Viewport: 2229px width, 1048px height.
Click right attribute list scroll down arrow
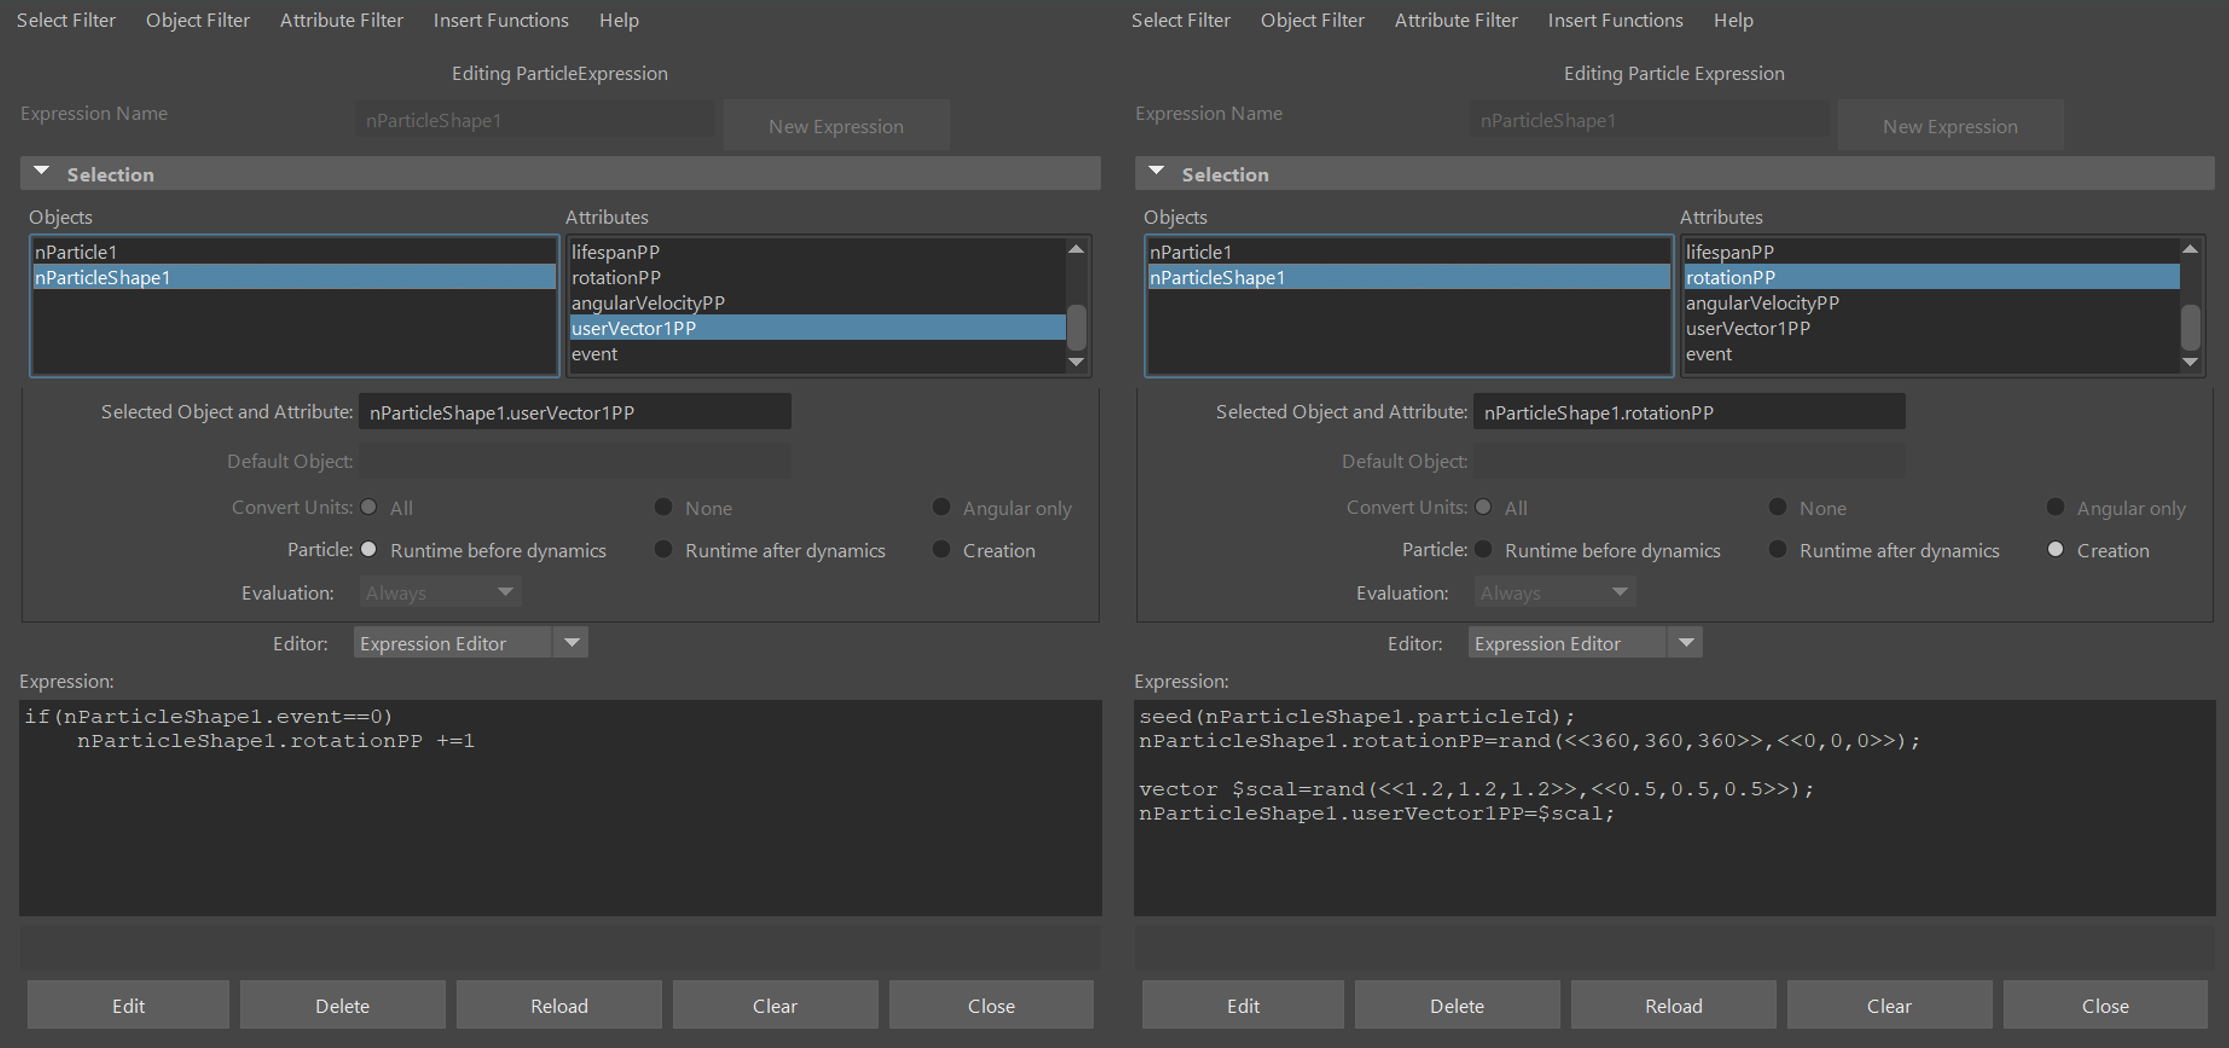point(2190,362)
